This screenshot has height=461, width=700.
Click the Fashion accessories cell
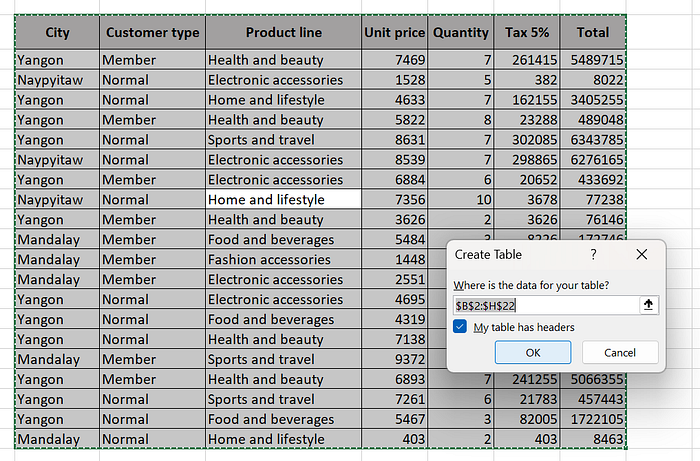(x=283, y=259)
